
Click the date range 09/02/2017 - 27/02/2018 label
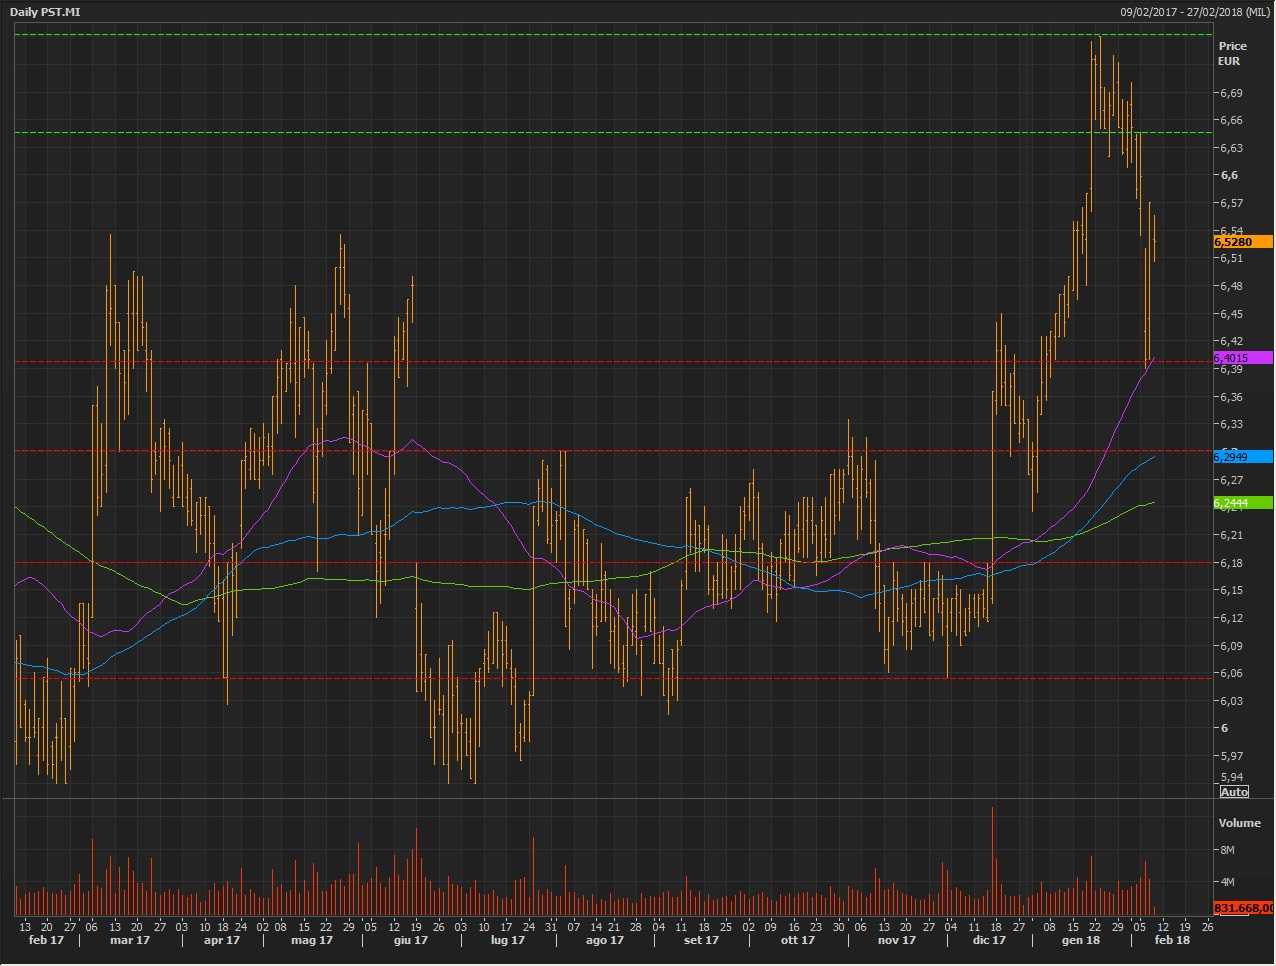pos(1195,12)
